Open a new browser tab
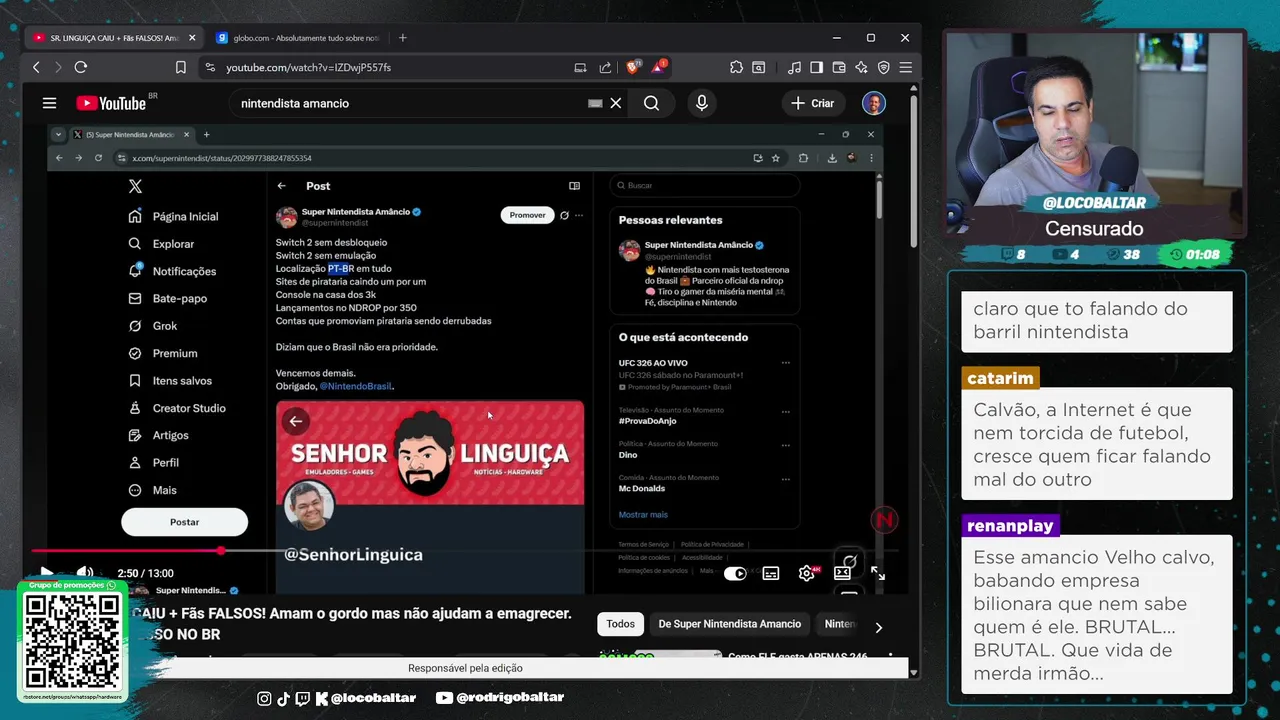This screenshot has height=720, width=1280. 402,38
